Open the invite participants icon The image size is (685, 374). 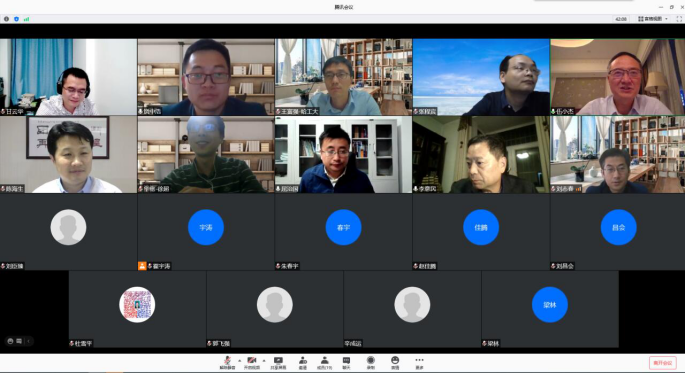[x=302, y=363]
